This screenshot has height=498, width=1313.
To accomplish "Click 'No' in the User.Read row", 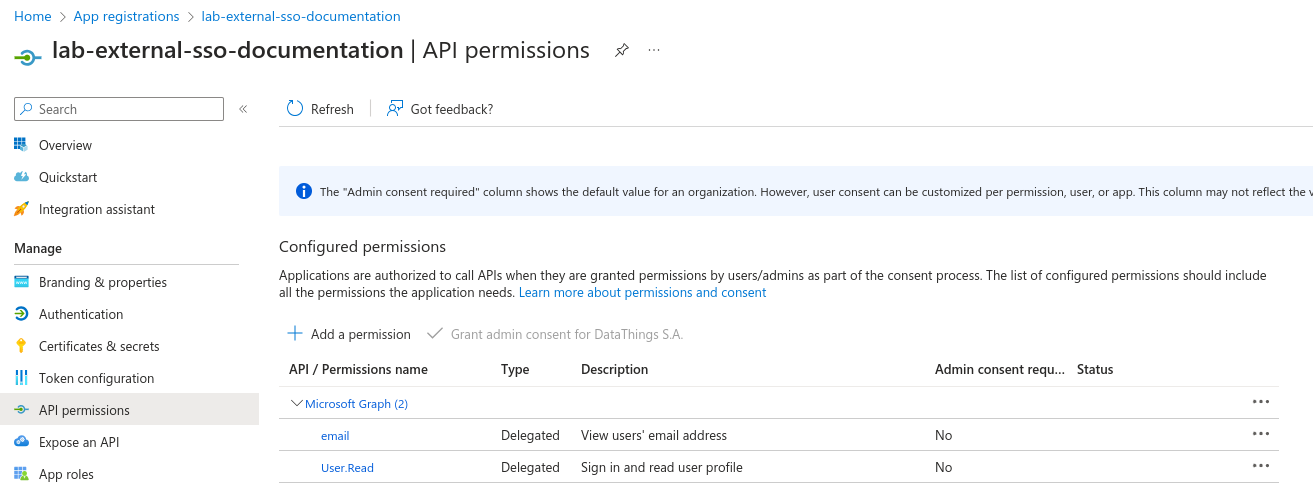I will (x=944, y=467).
